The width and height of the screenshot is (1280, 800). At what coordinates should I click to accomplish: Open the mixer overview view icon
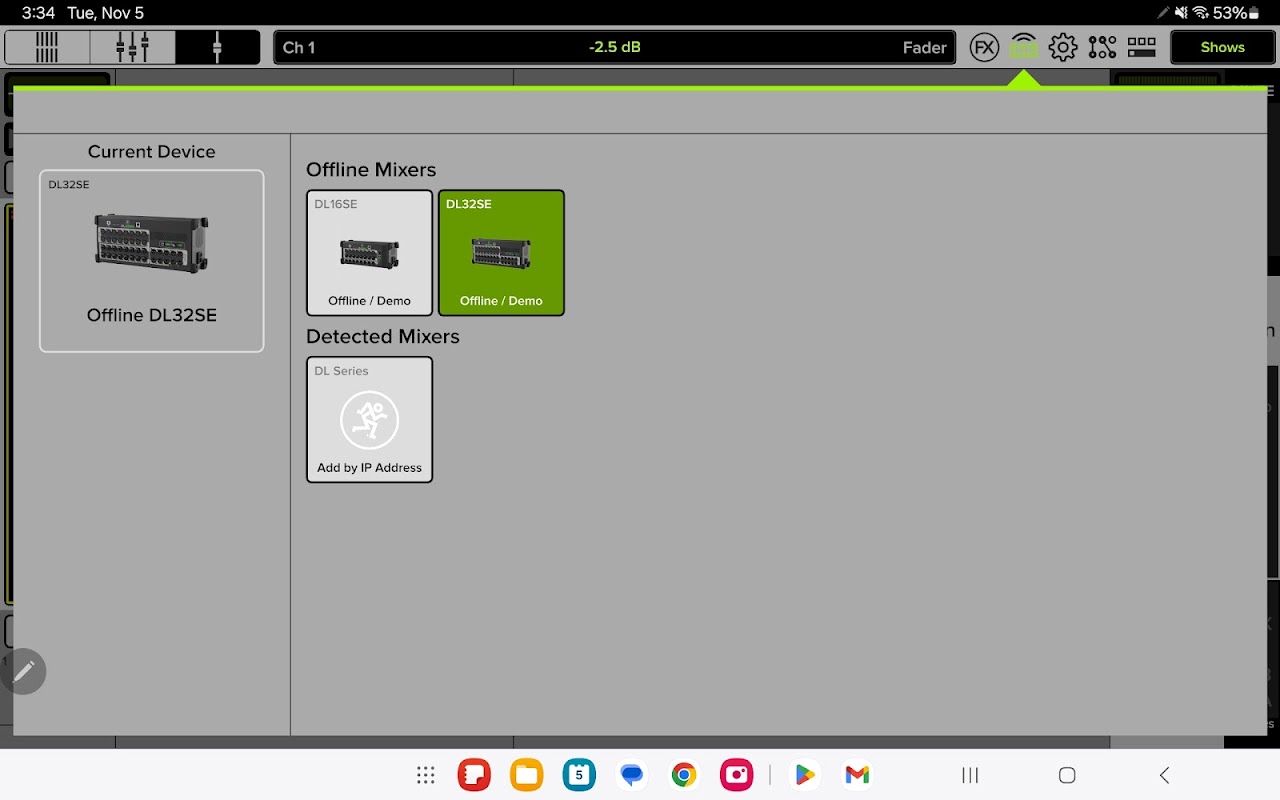click(47, 47)
